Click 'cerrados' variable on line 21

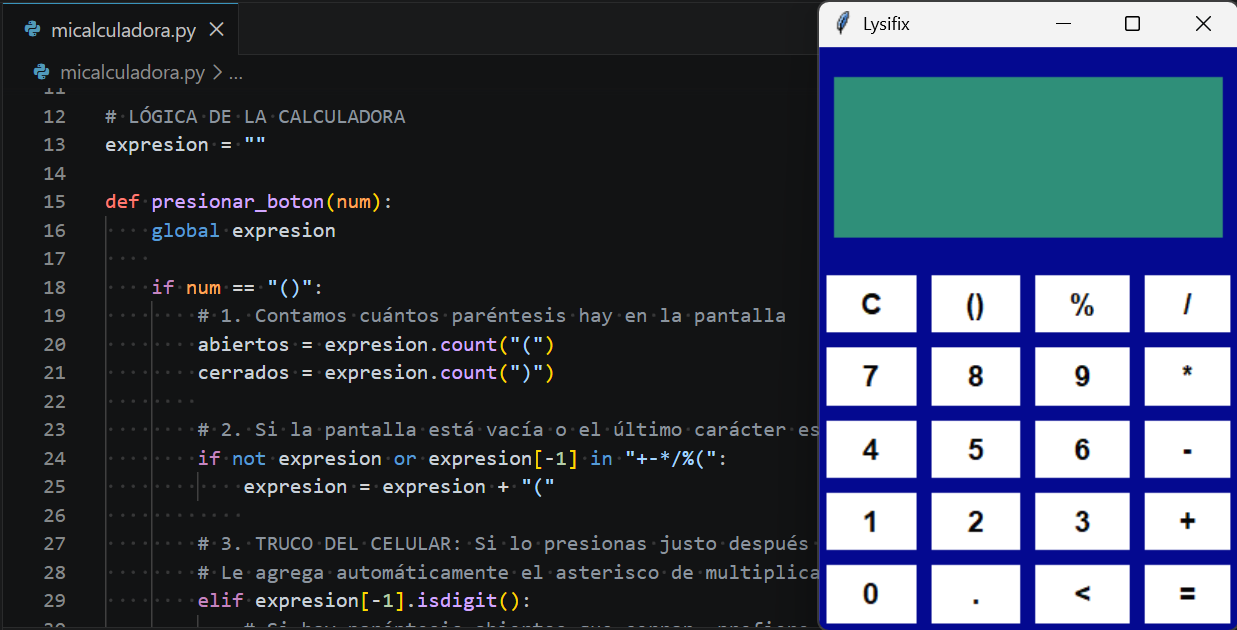[x=243, y=373]
